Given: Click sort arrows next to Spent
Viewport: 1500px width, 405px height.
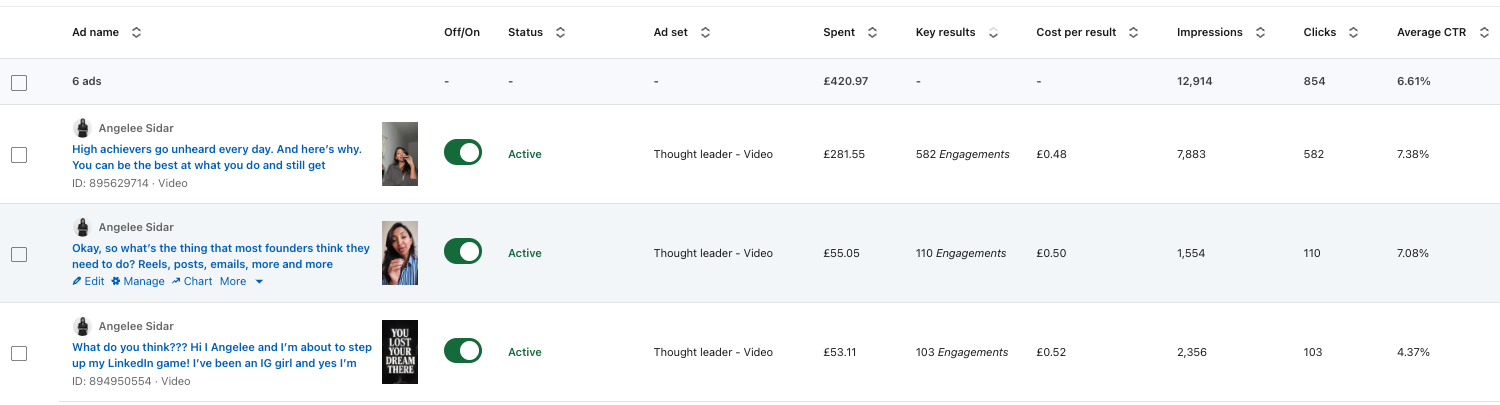Looking at the screenshot, I should coord(872,32).
